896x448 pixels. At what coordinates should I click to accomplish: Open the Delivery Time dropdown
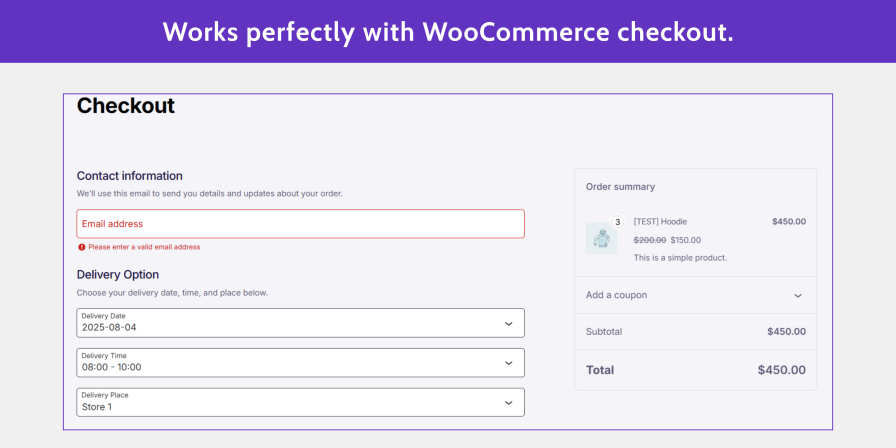tap(300, 363)
